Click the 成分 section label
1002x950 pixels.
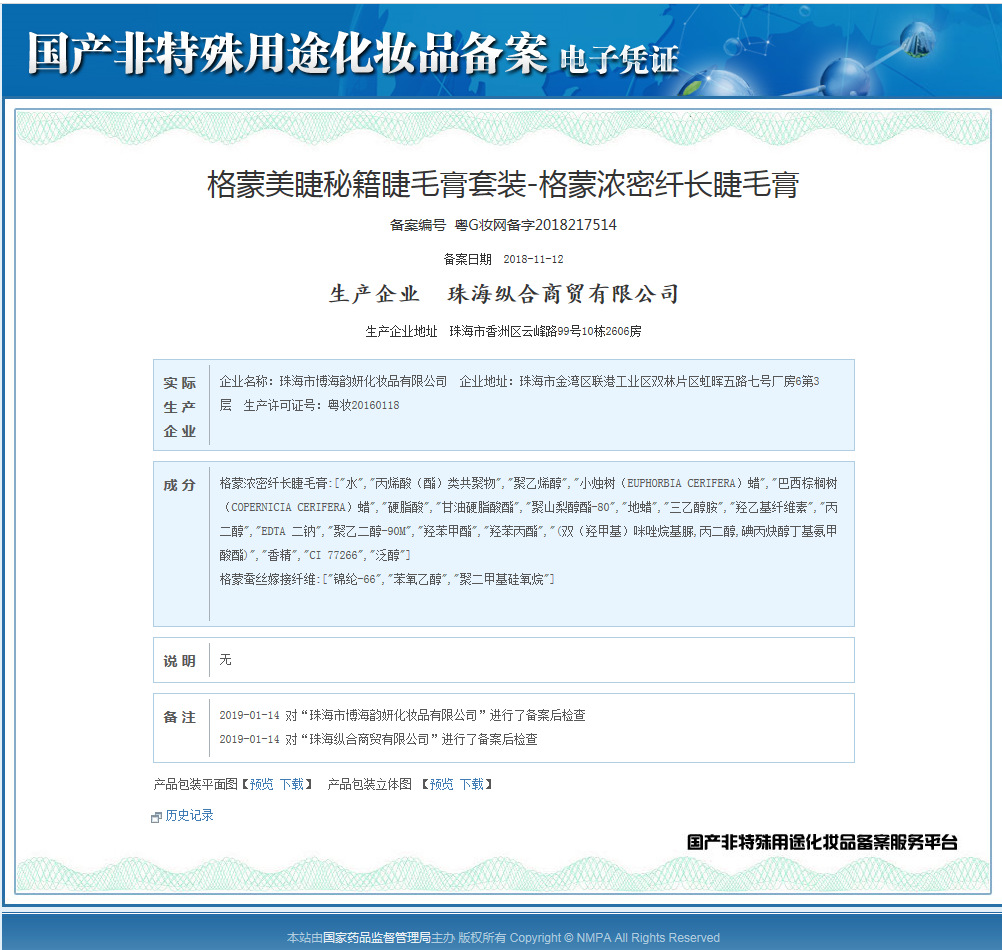(x=180, y=485)
